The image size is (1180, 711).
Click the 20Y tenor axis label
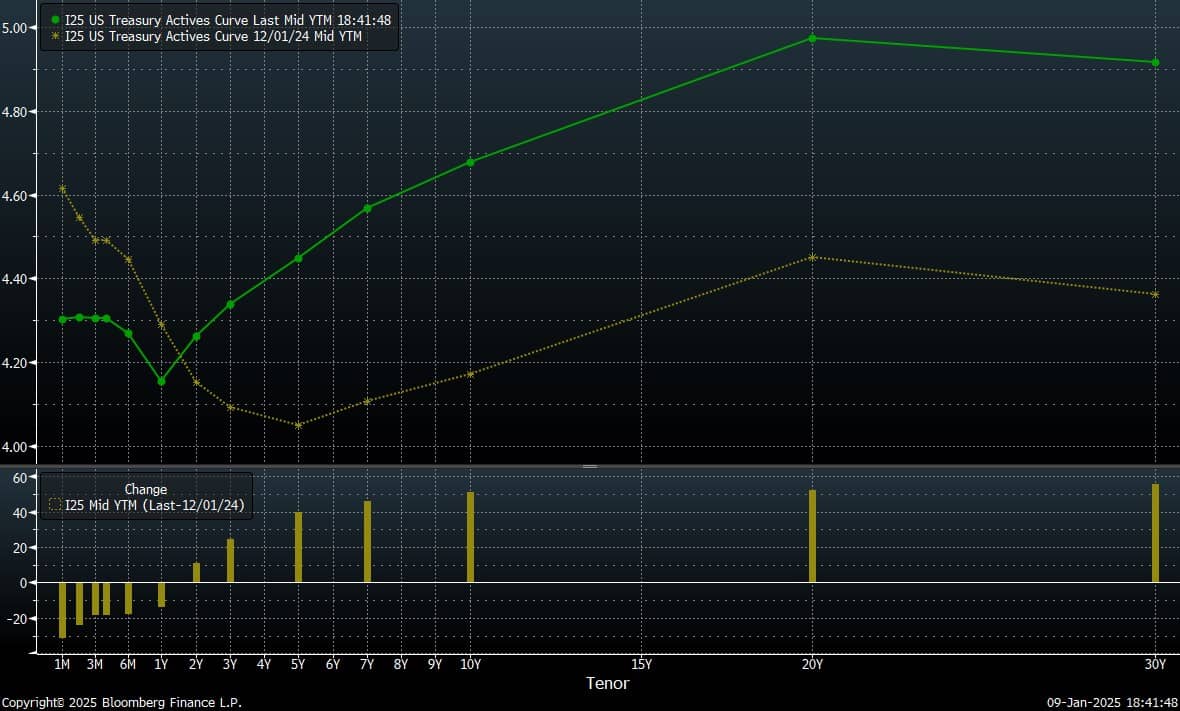tap(812, 664)
